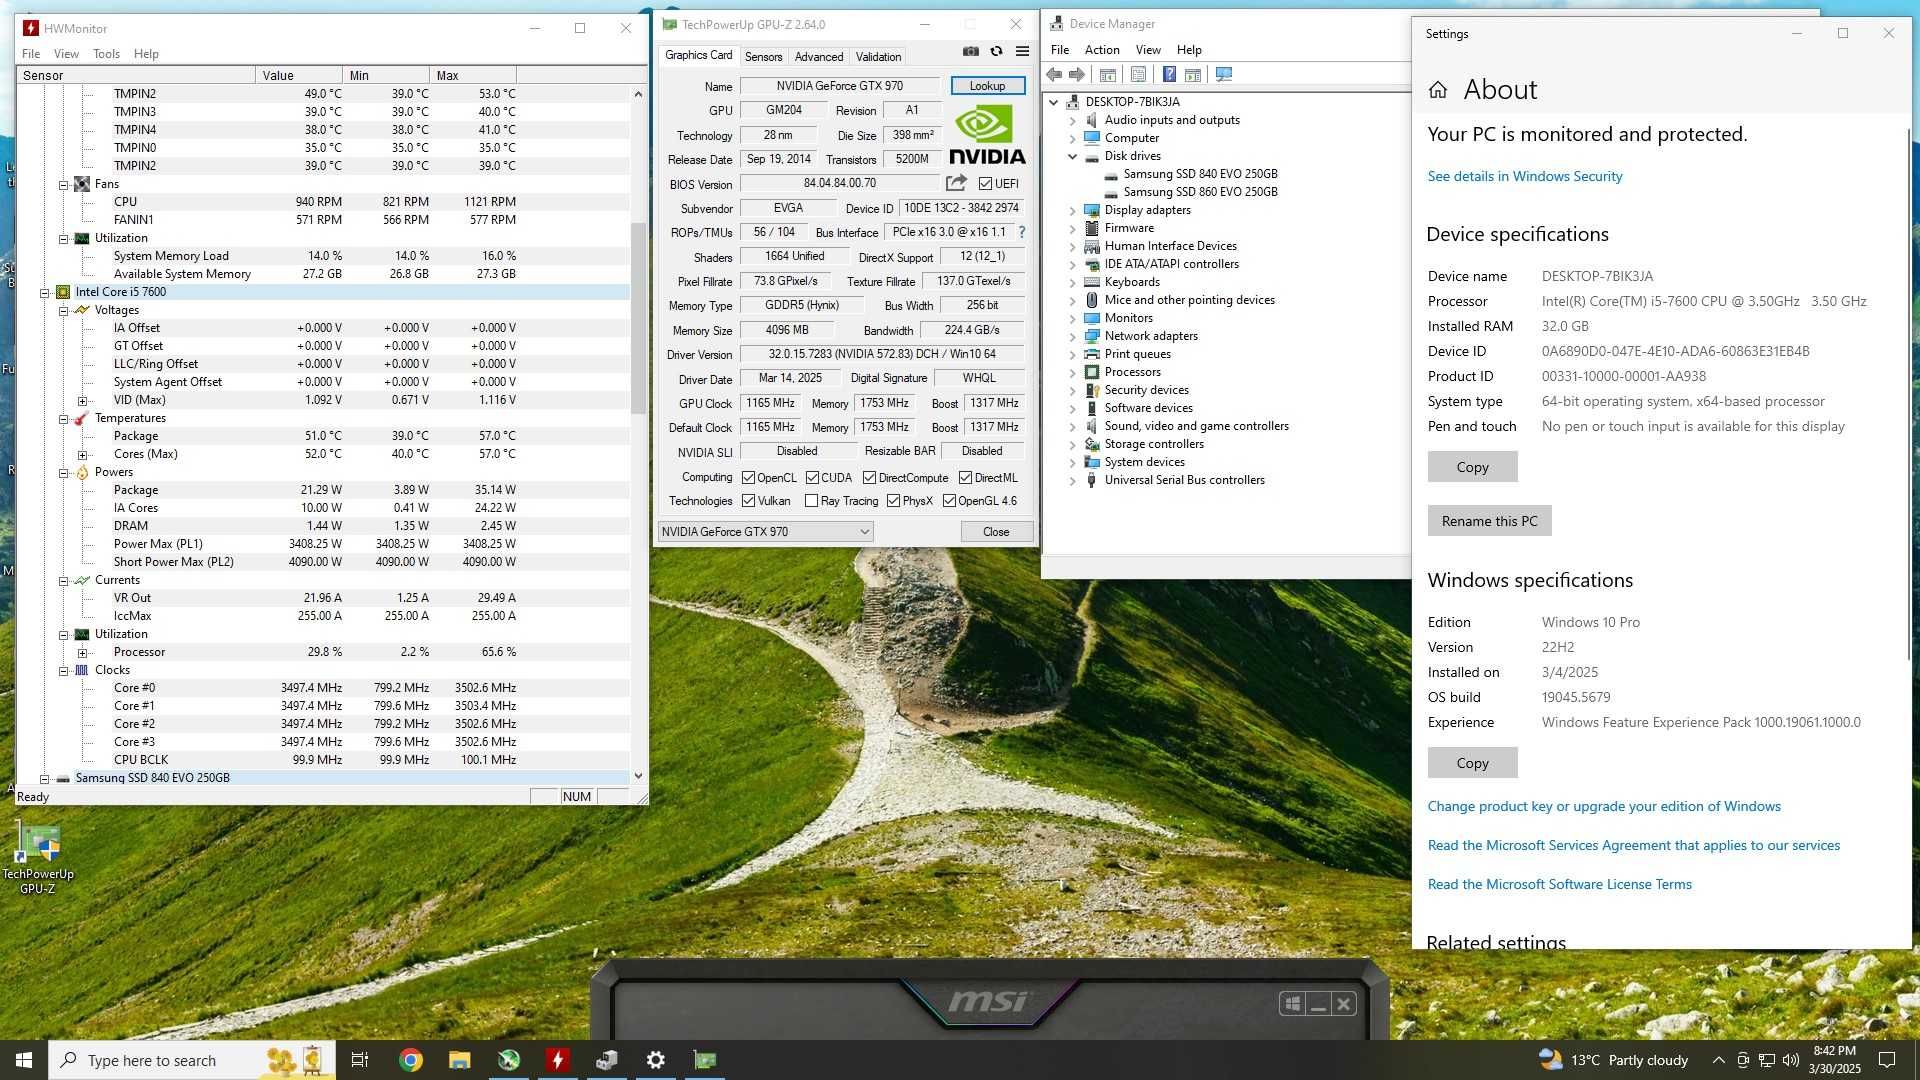Click the blue Help icon in Device Manager toolbar
1920x1080 pixels.
click(x=1168, y=75)
